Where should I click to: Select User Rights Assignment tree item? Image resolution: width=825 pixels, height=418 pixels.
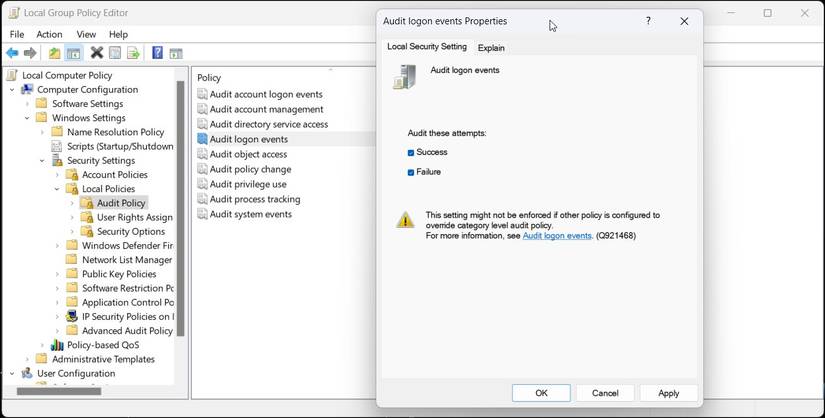click(x=134, y=217)
